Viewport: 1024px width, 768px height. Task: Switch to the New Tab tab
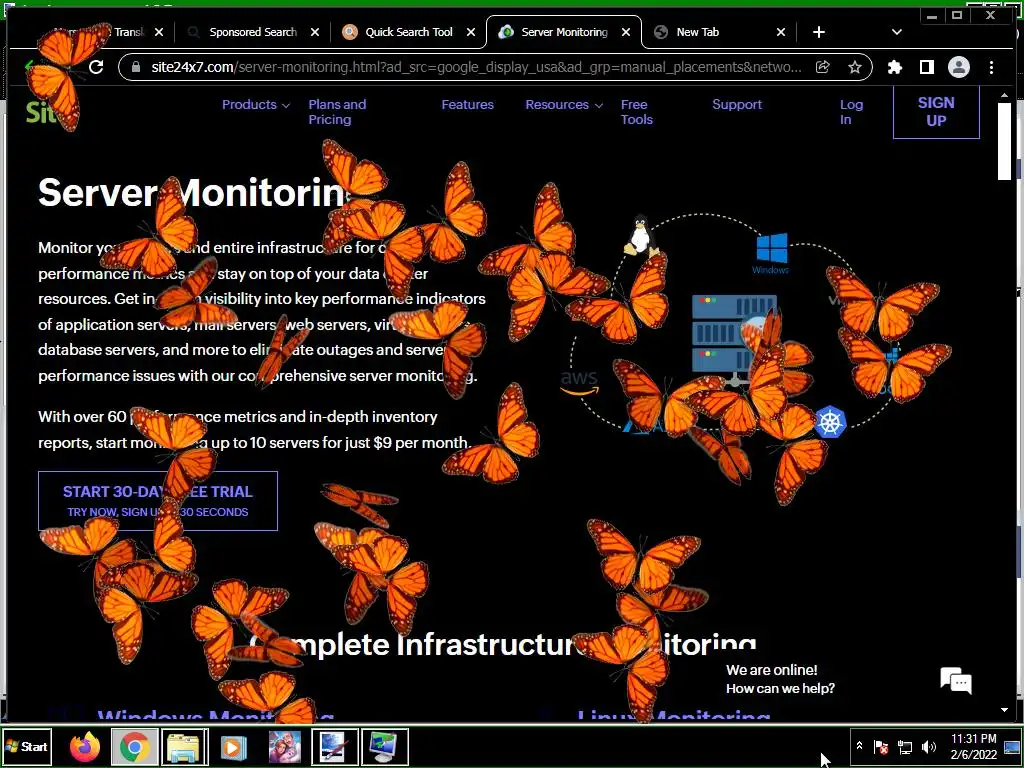click(x=697, y=32)
